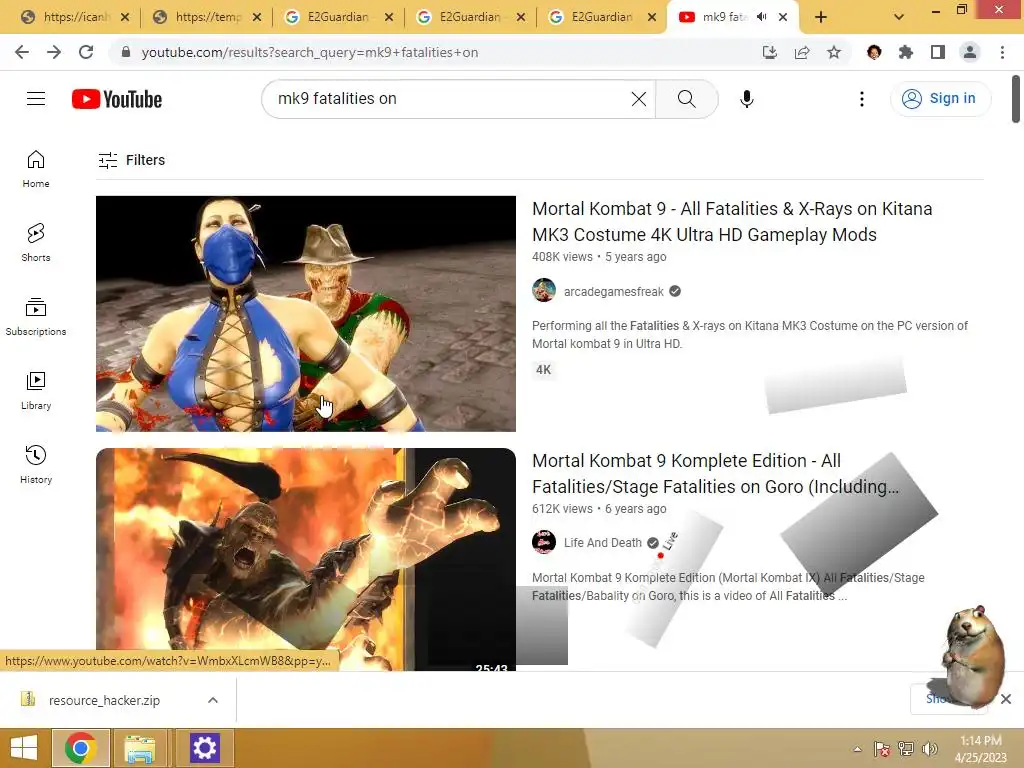Expand resource_hacker.zip download options
The width and height of the screenshot is (1024, 768).
click(213, 700)
